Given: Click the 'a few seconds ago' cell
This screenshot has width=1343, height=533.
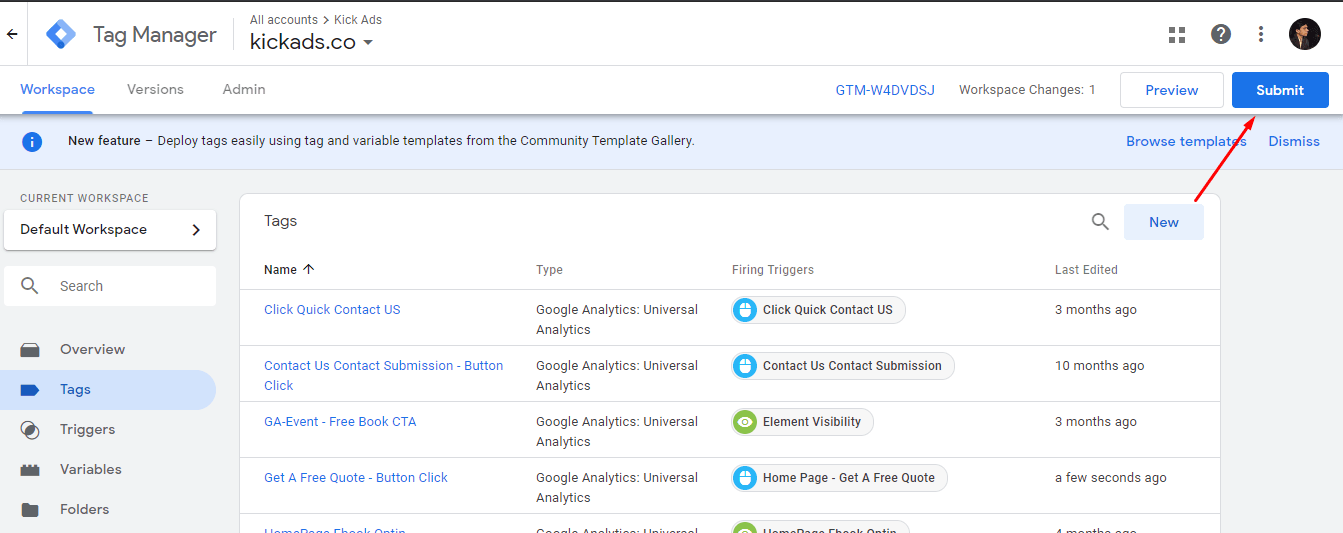Looking at the screenshot, I should click(1111, 478).
